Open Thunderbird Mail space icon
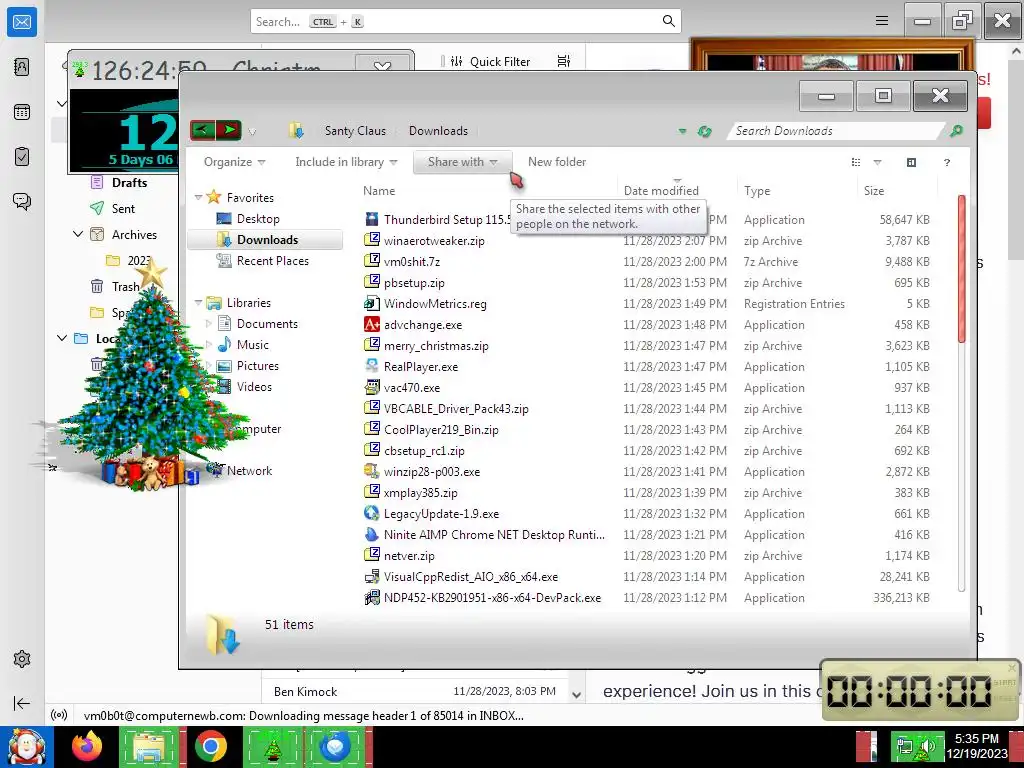This screenshot has width=1024, height=768. coord(22,22)
